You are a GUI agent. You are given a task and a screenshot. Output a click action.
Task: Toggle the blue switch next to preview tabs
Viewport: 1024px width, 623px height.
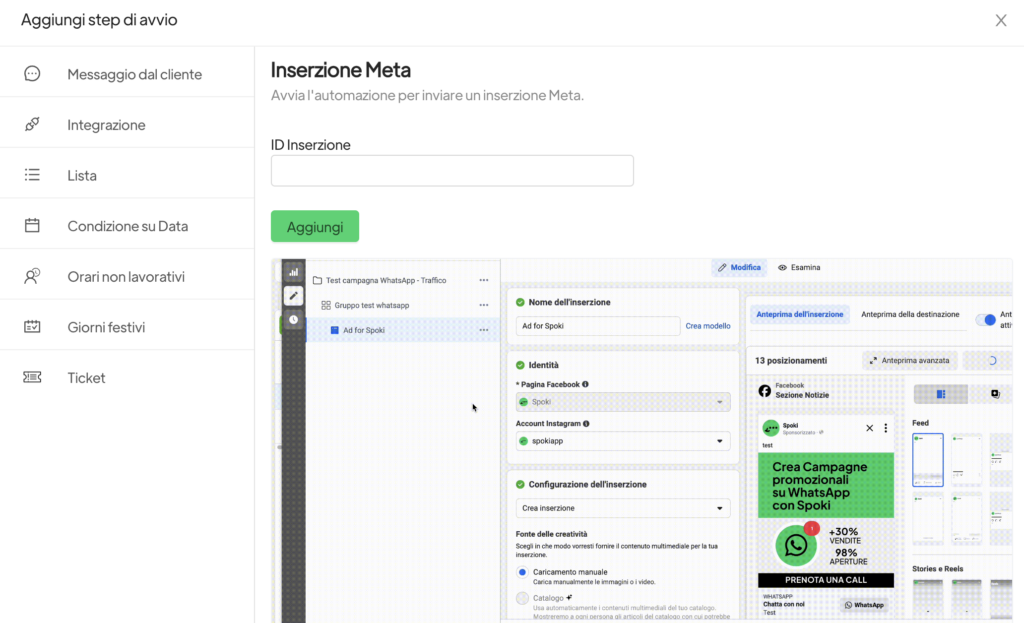click(985, 320)
